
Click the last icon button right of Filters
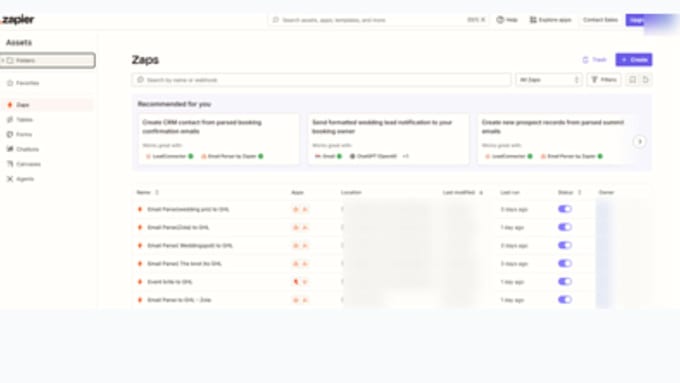(x=646, y=80)
